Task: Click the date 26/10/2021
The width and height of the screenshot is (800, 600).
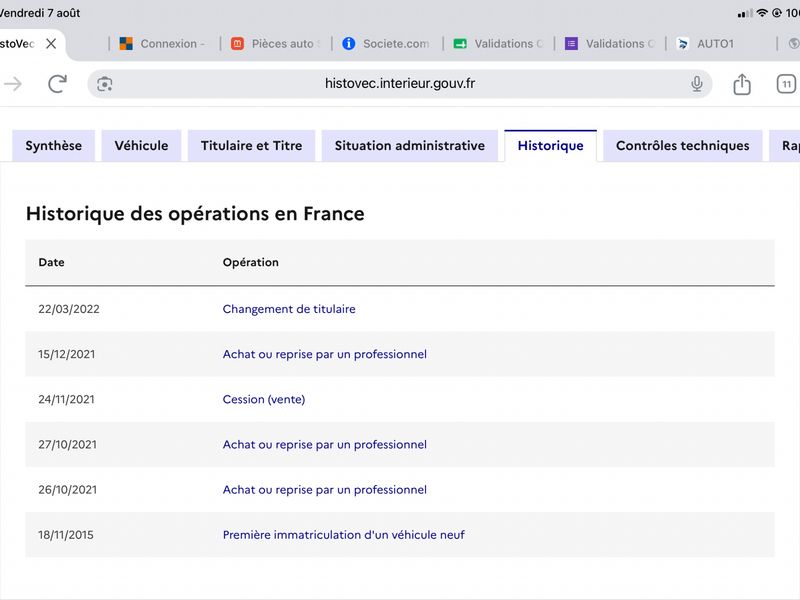Action: pos(67,490)
